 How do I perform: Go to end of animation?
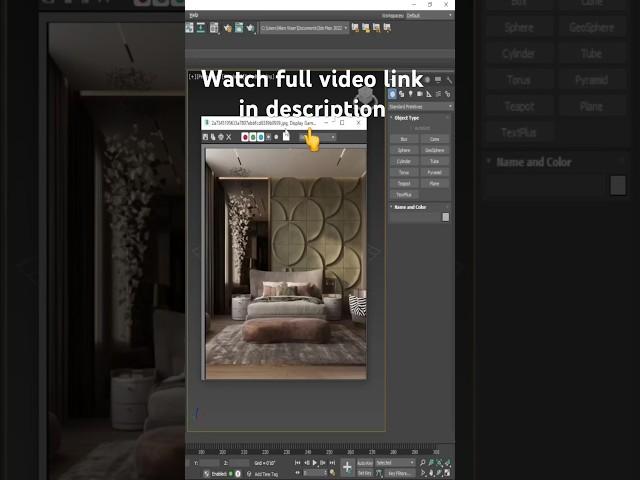pos(332,463)
